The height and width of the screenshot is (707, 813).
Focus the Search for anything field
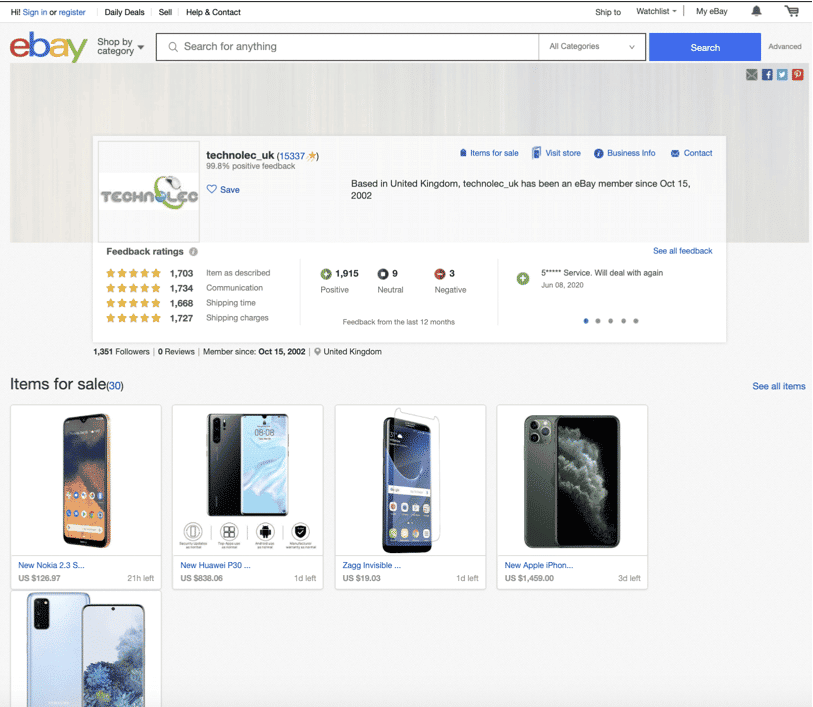point(347,47)
